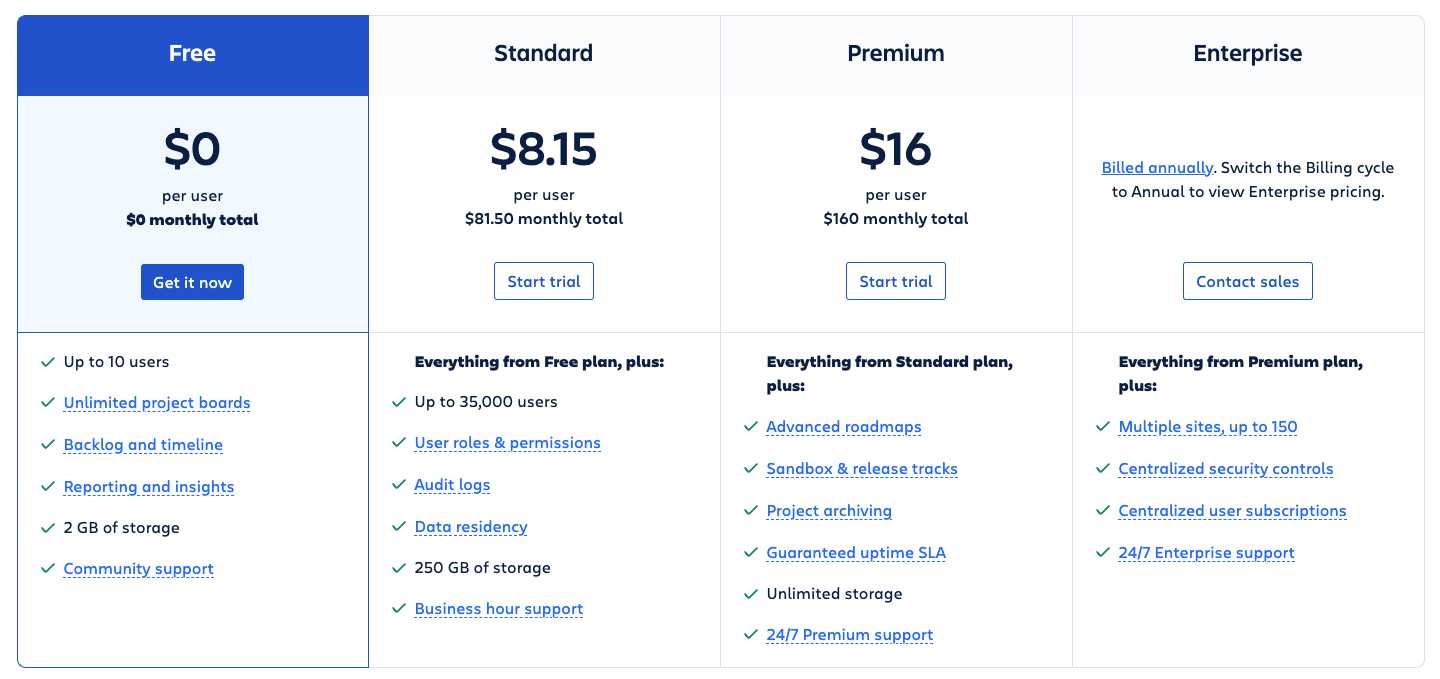
Task: Open the Billed annually link
Action: (1157, 167)
